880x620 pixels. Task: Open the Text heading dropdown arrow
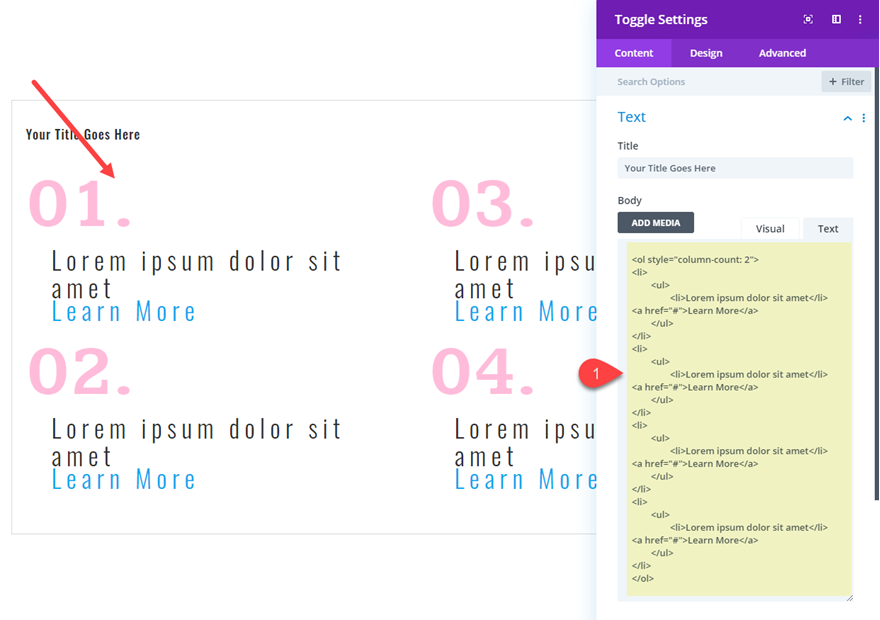point(847,118)
